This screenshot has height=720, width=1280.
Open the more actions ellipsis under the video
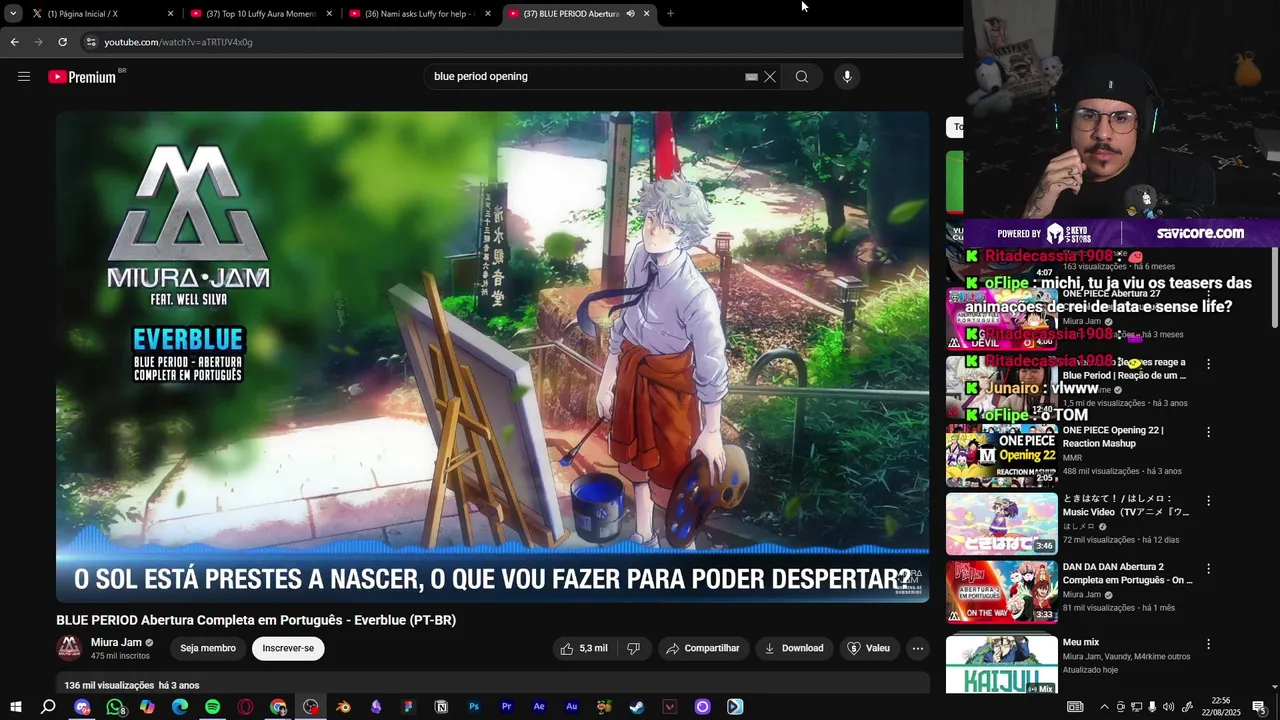point(917,648)
